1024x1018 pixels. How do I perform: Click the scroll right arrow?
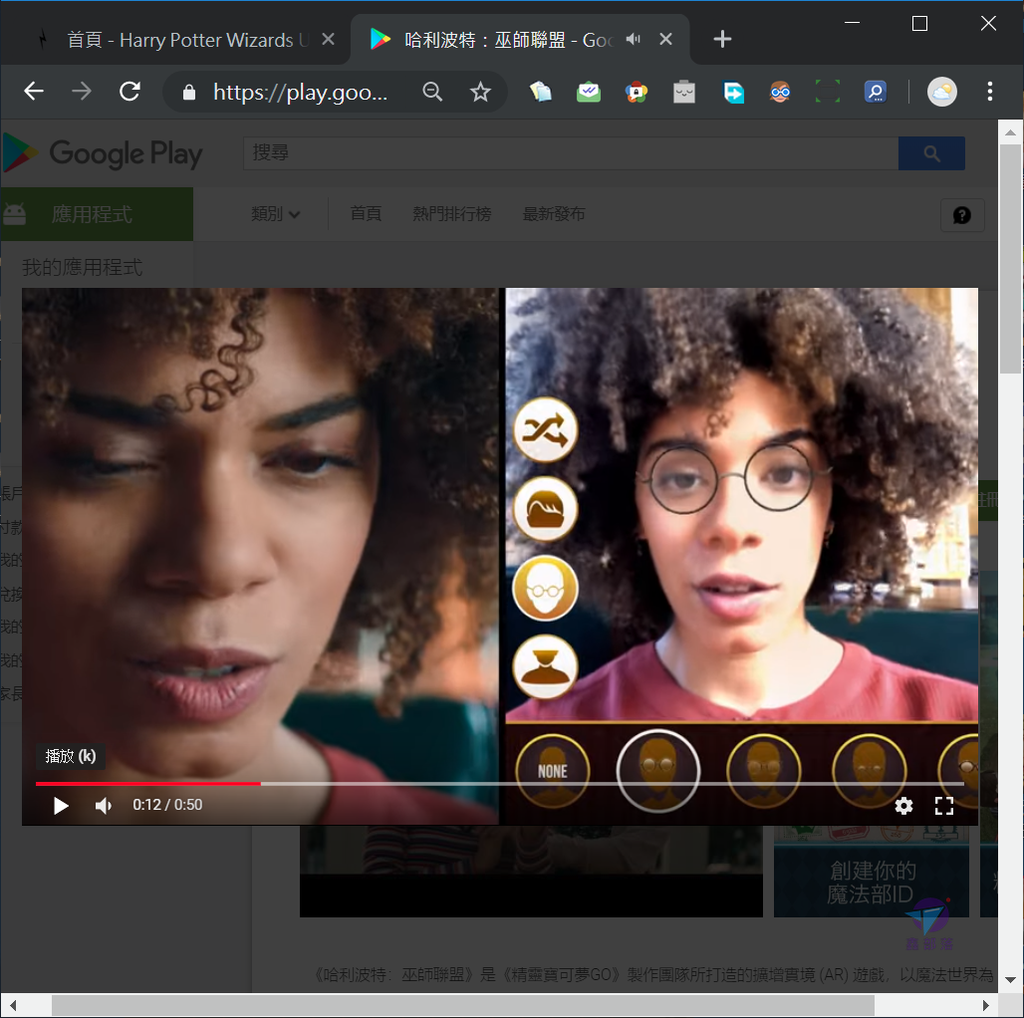pos(985,1006)
